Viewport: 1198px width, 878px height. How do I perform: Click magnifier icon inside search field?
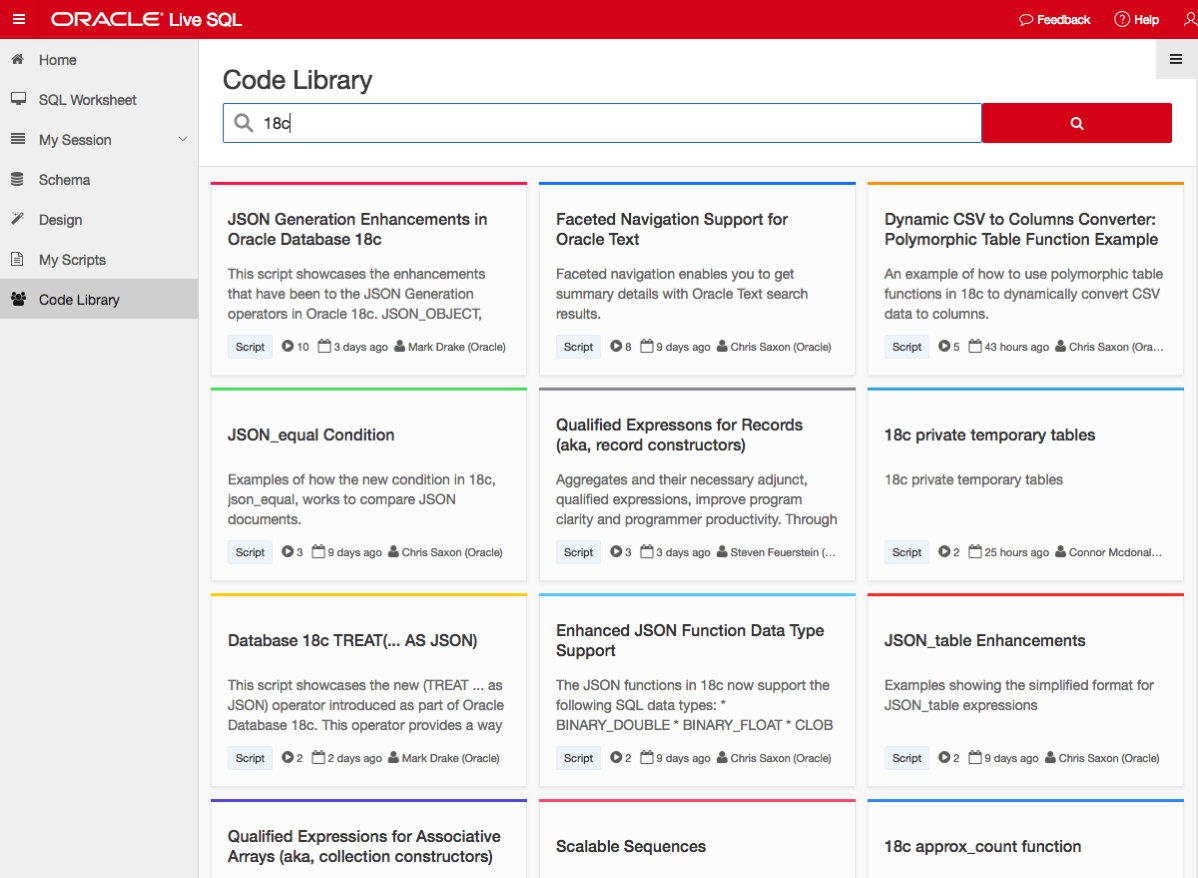pos(244,123)
